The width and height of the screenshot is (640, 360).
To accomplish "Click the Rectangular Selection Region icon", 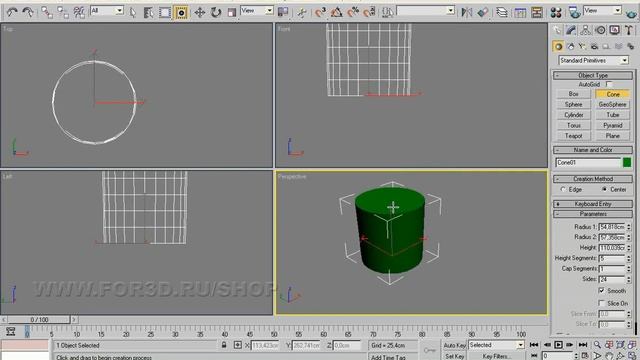I will pyautogui.click(x=165, y=12).
